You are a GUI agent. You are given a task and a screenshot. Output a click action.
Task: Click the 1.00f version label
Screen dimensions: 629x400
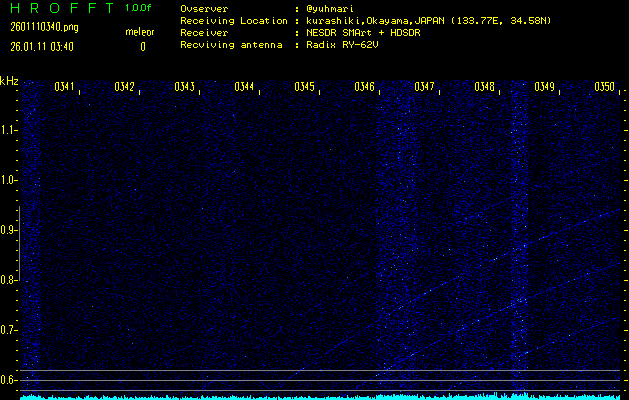tap(140, 8)
